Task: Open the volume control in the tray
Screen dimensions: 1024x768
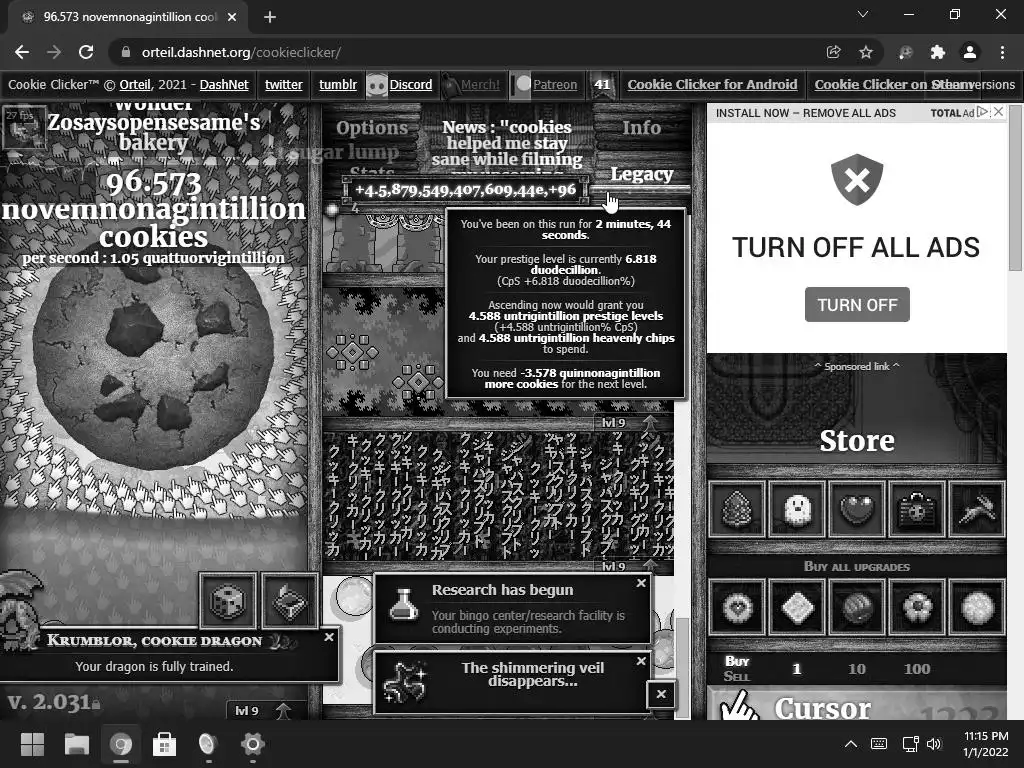Action: (935, 744)
